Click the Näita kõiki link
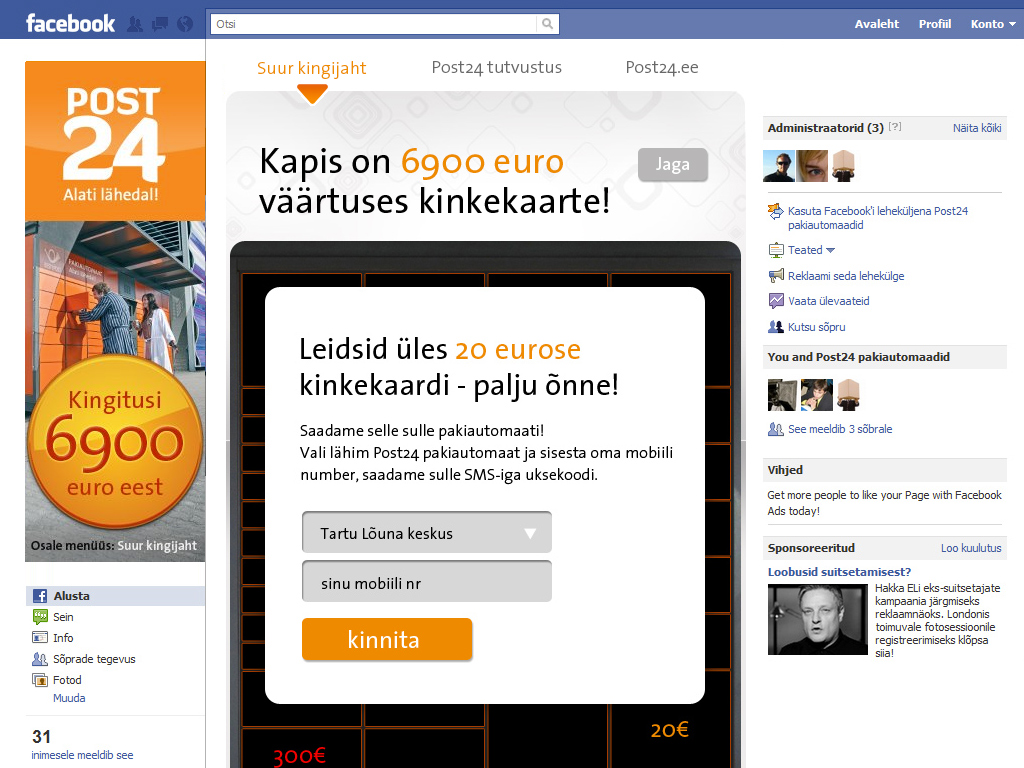Image resolution: width=1024 pixels, height=768 pixels. coord(976,128)
